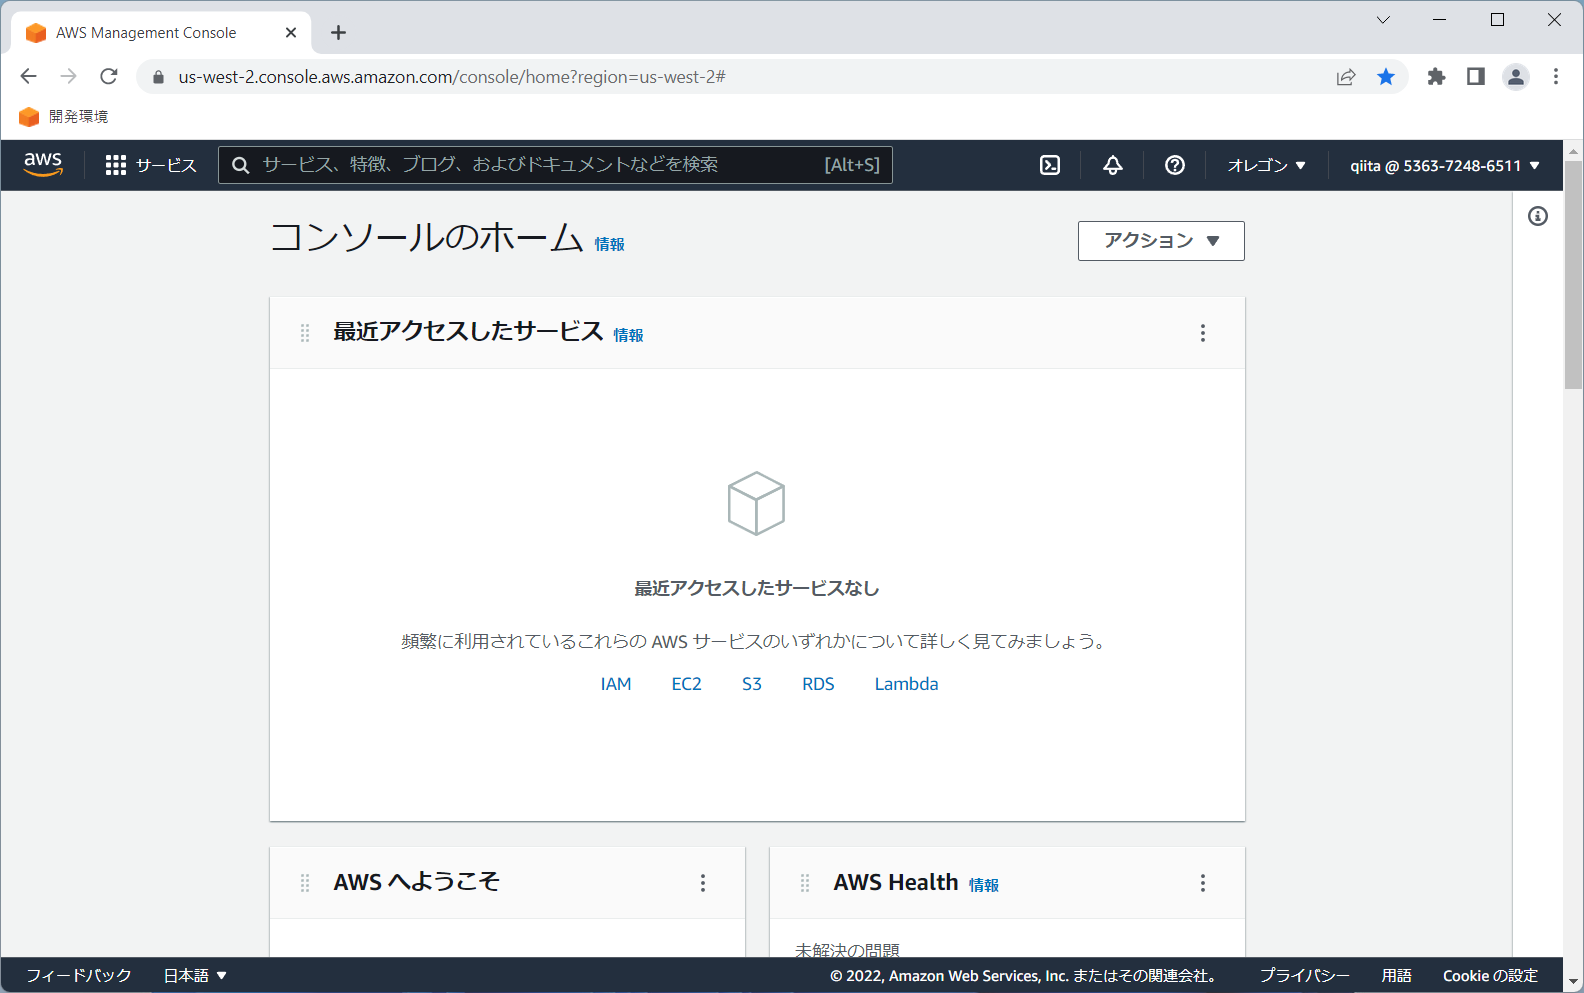Open the アクション dropdown button
1584x993 pixels.
(x=1160, y=241)
